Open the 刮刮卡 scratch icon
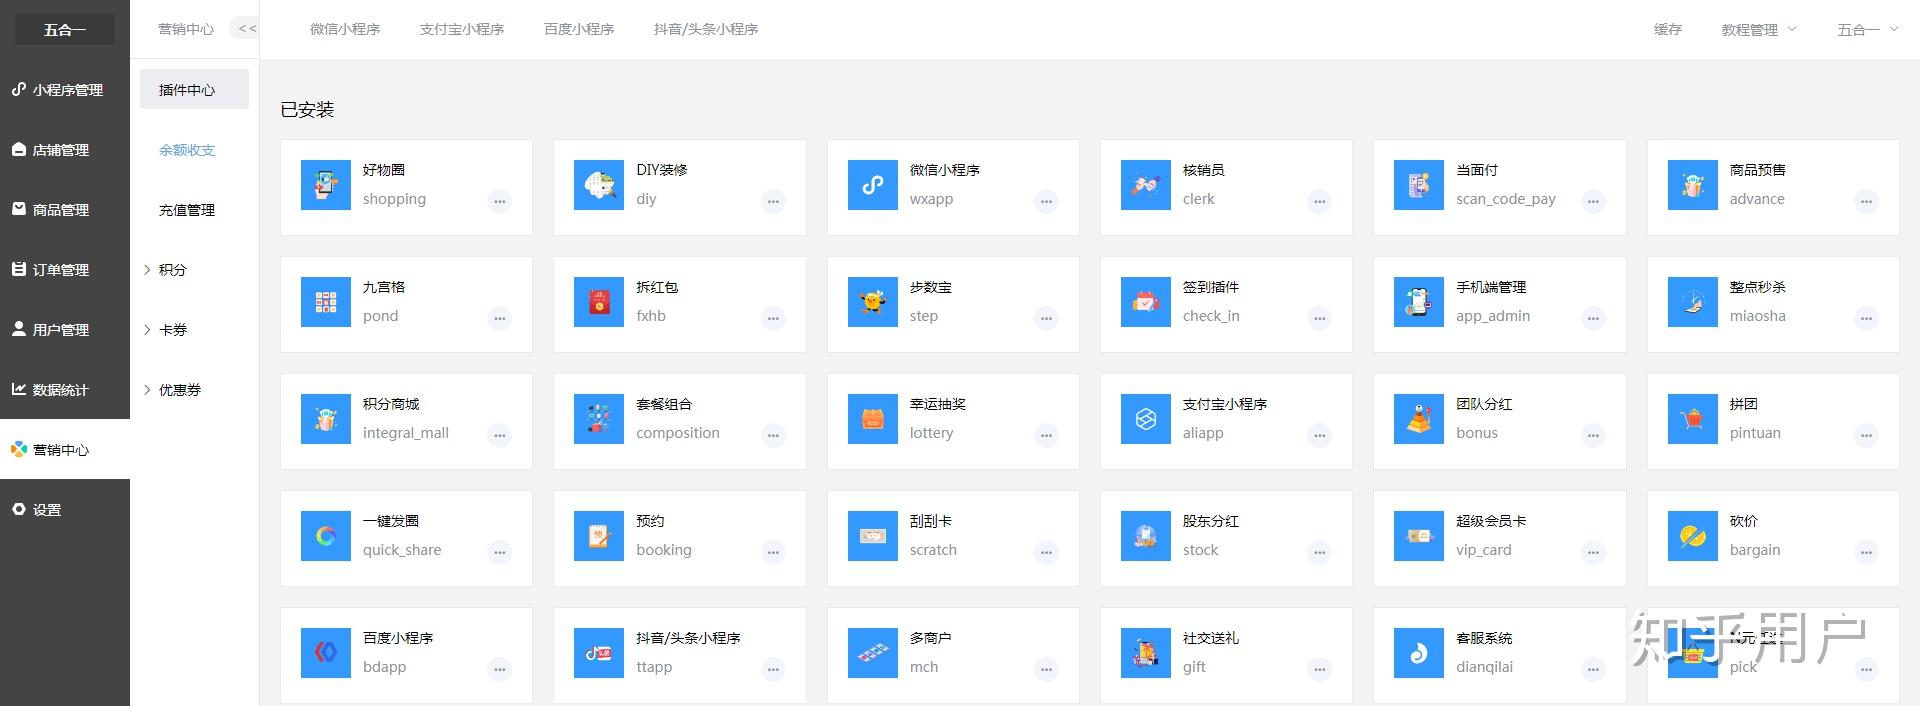This screenshot has width=1920, height=706. coord(873,536)
